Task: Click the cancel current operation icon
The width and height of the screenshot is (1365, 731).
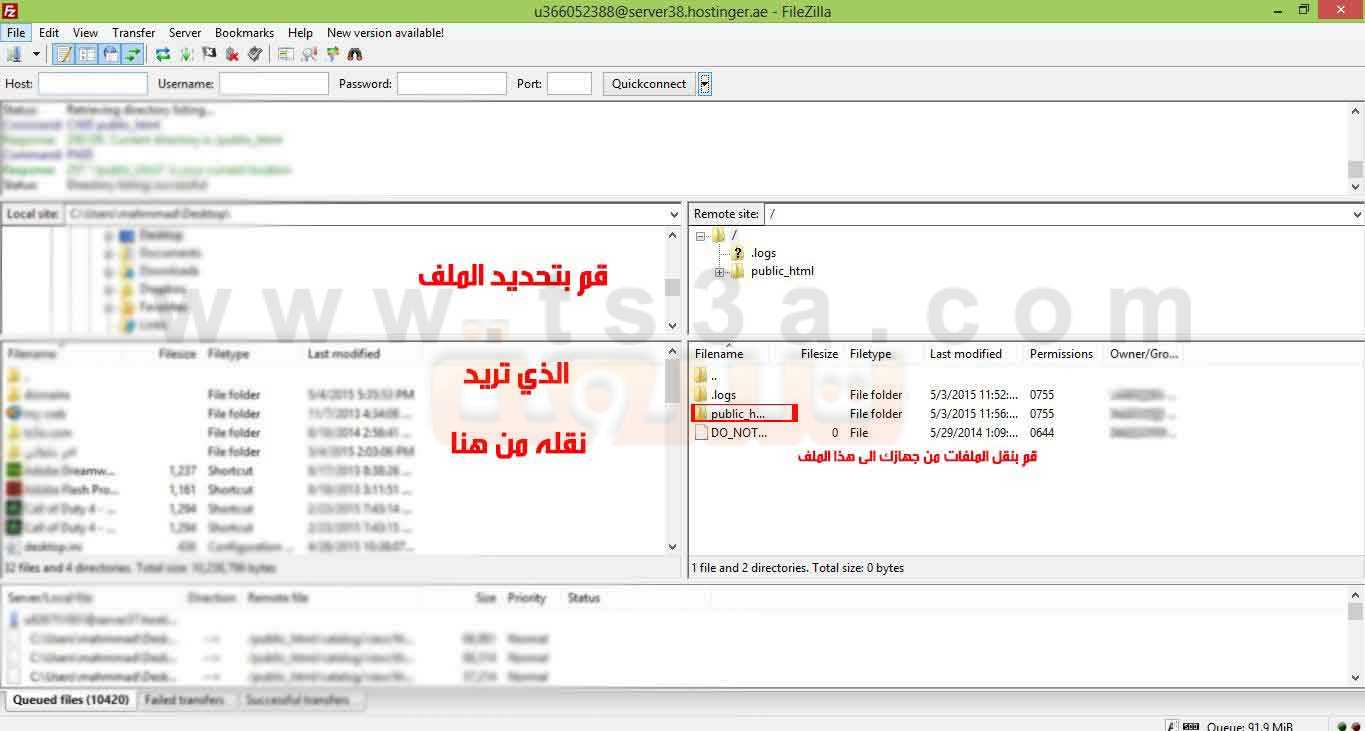Action: 209,54
